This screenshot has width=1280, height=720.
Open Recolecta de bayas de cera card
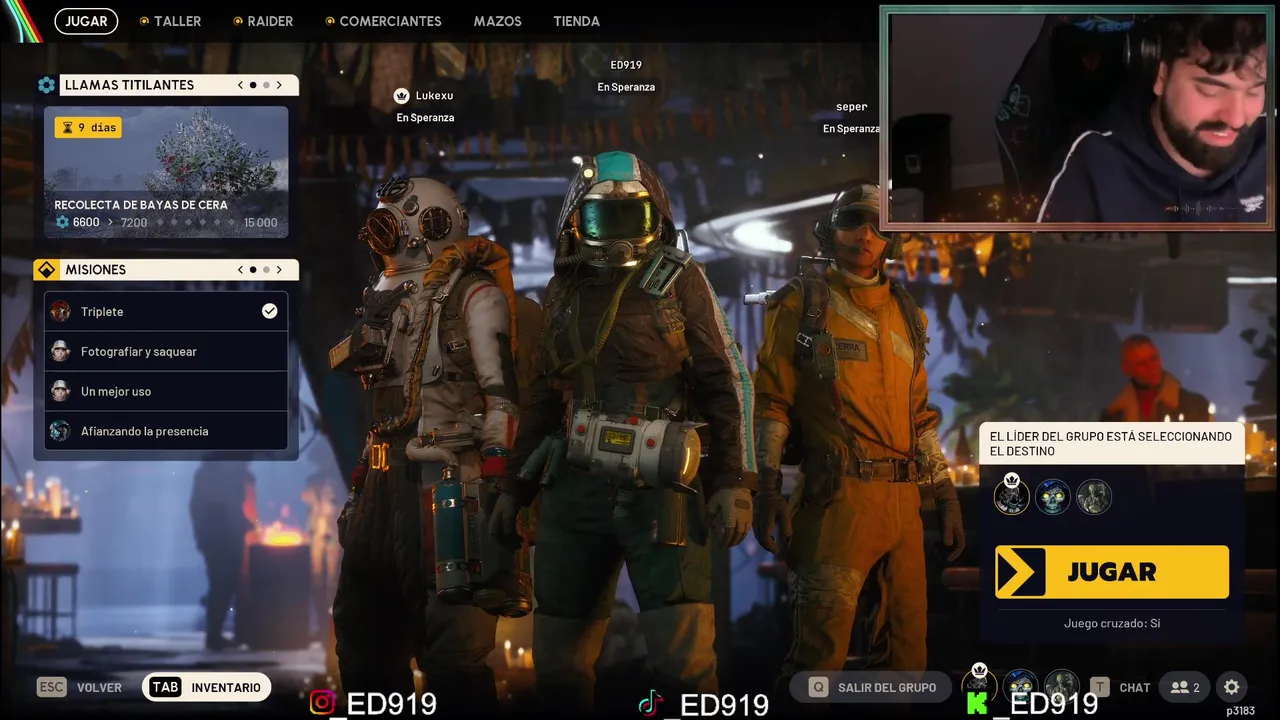[166, 172]
